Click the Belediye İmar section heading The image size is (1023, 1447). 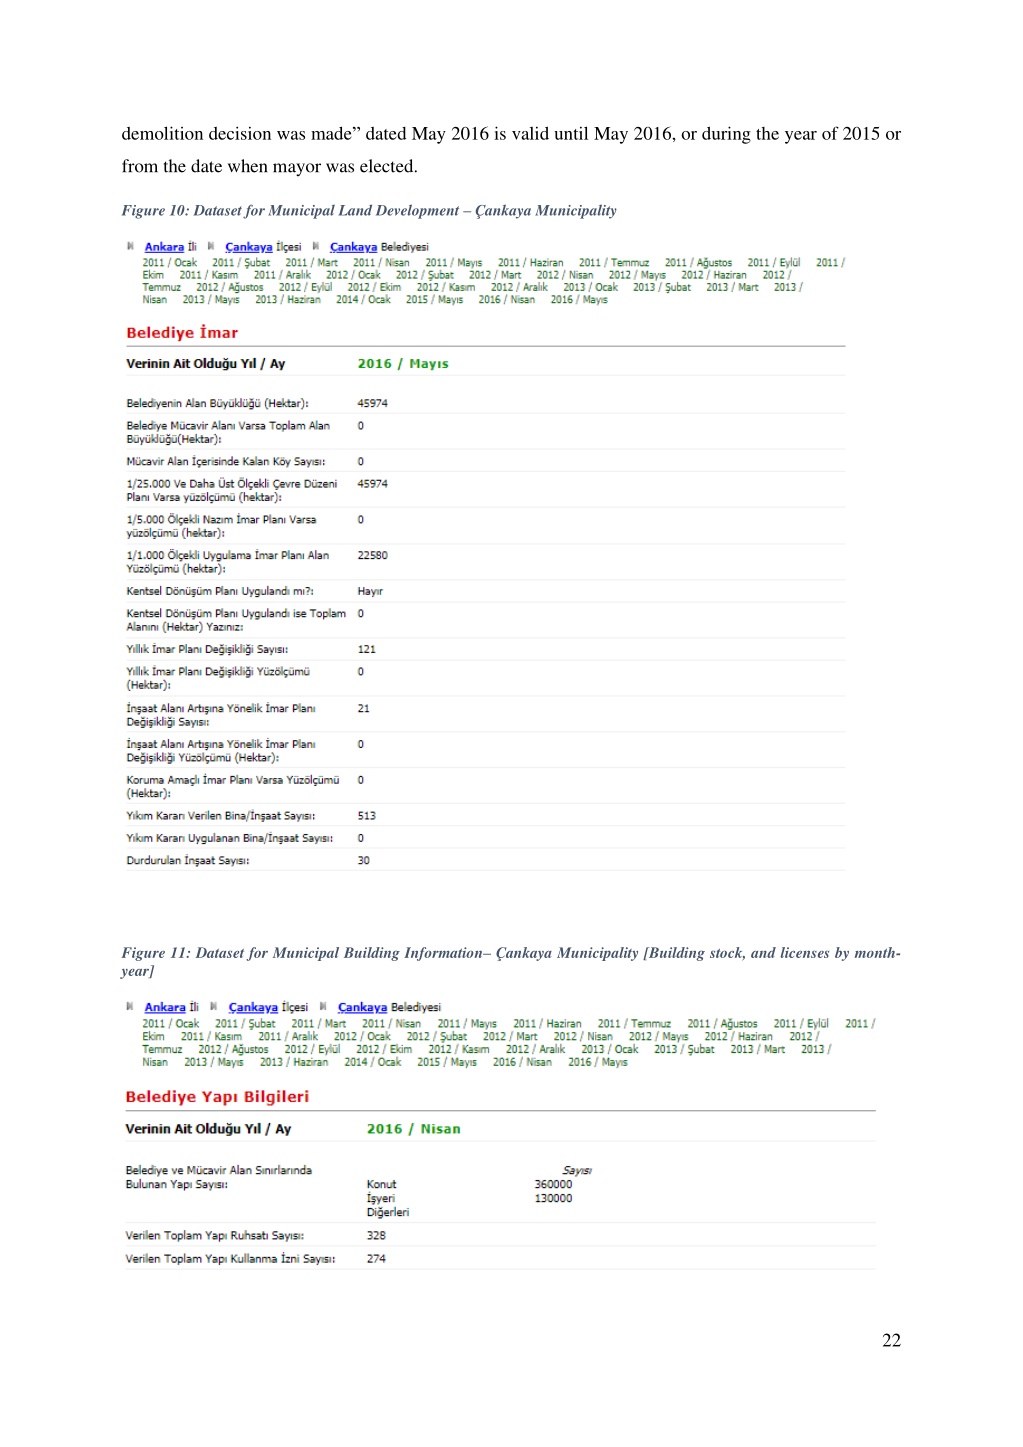click(182, 332)
